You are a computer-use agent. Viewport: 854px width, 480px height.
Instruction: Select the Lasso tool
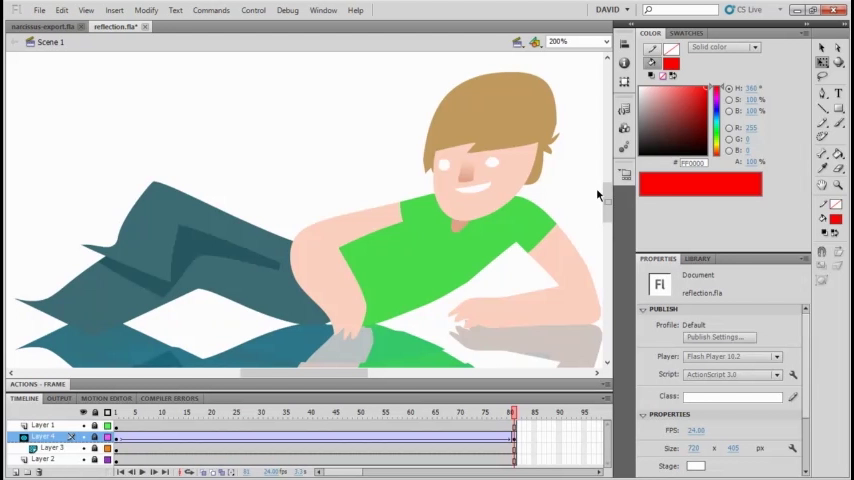click(822, 77)
